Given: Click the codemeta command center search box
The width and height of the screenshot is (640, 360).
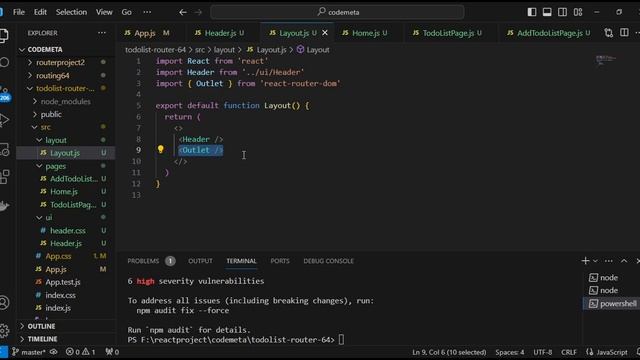Looking at the screenshot, I should (337, 12).
